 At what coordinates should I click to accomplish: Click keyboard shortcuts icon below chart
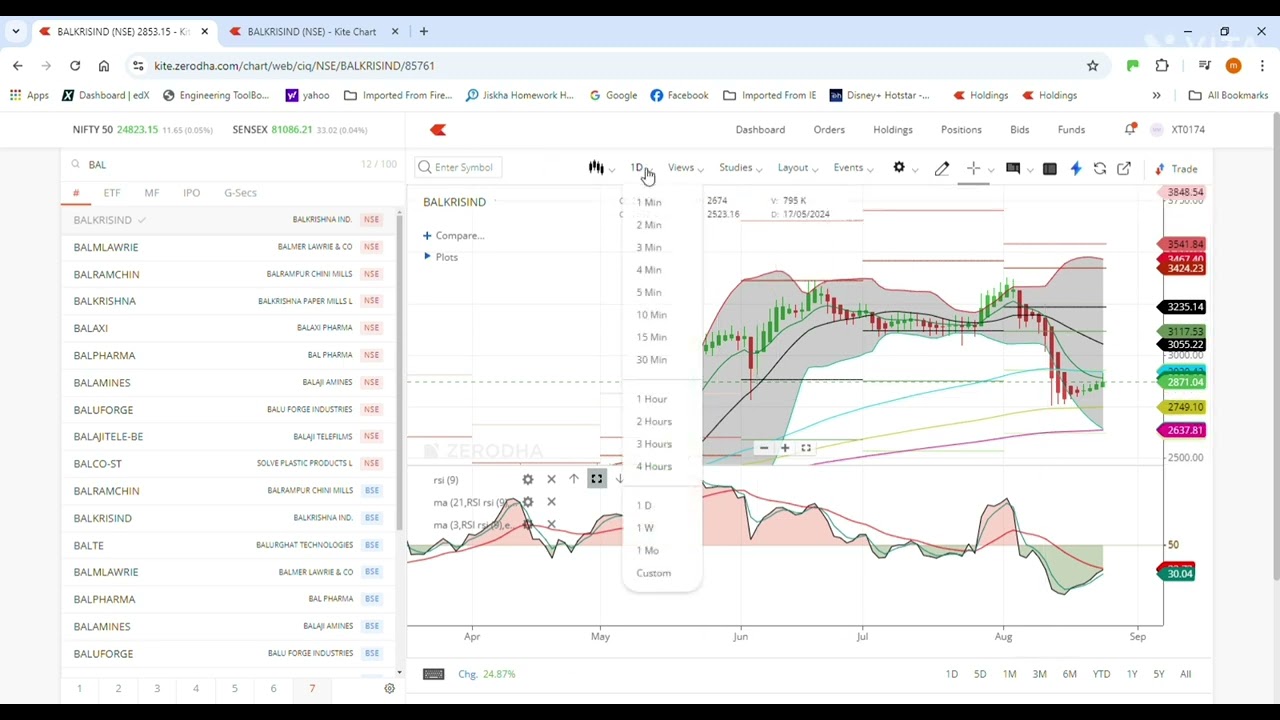tap(433, 674)
